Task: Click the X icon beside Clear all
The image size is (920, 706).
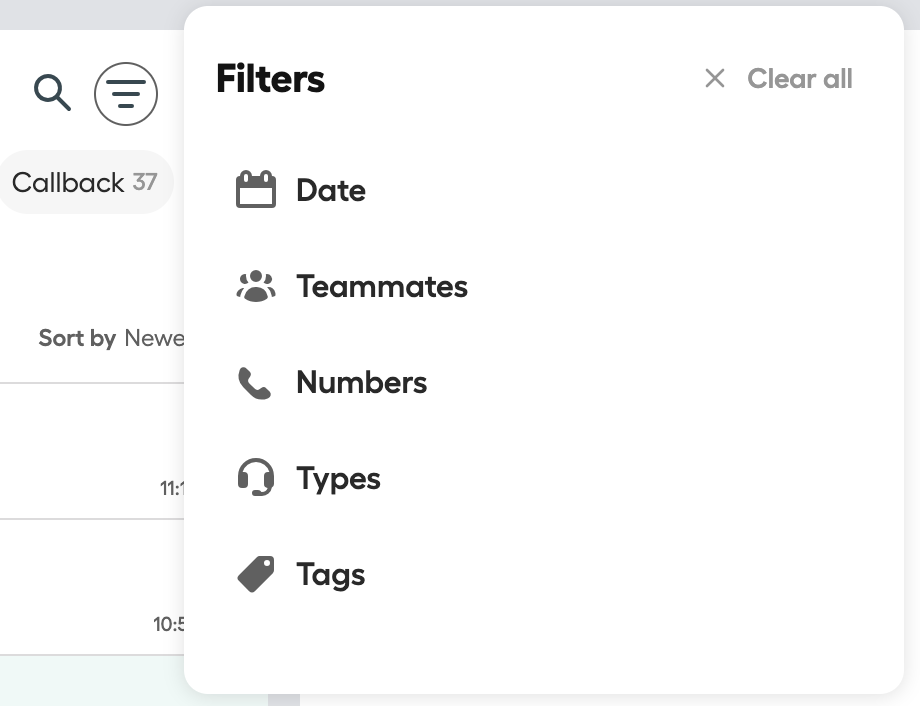Action: 715,78
